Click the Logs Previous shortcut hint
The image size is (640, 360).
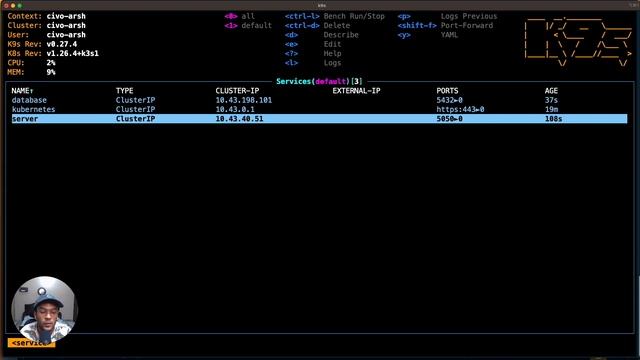point(469,16)
